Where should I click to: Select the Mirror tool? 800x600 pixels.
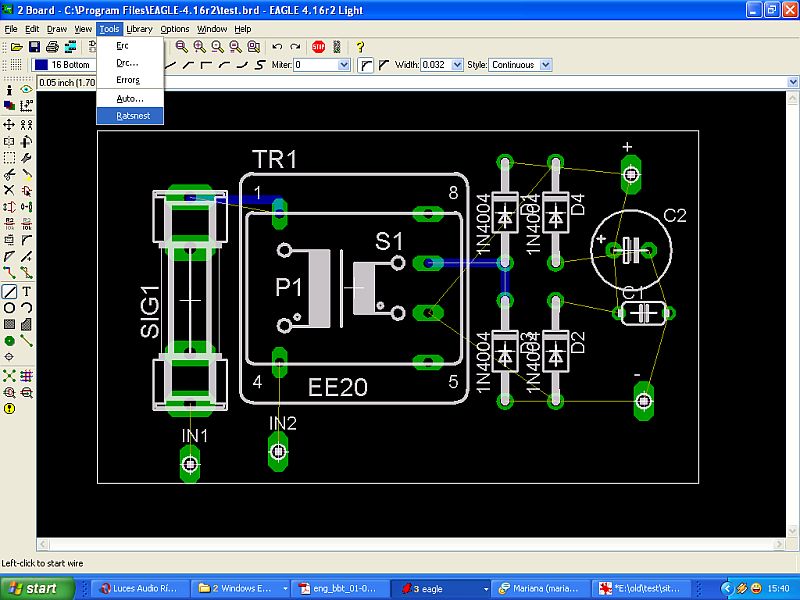[x=9, y=141]
